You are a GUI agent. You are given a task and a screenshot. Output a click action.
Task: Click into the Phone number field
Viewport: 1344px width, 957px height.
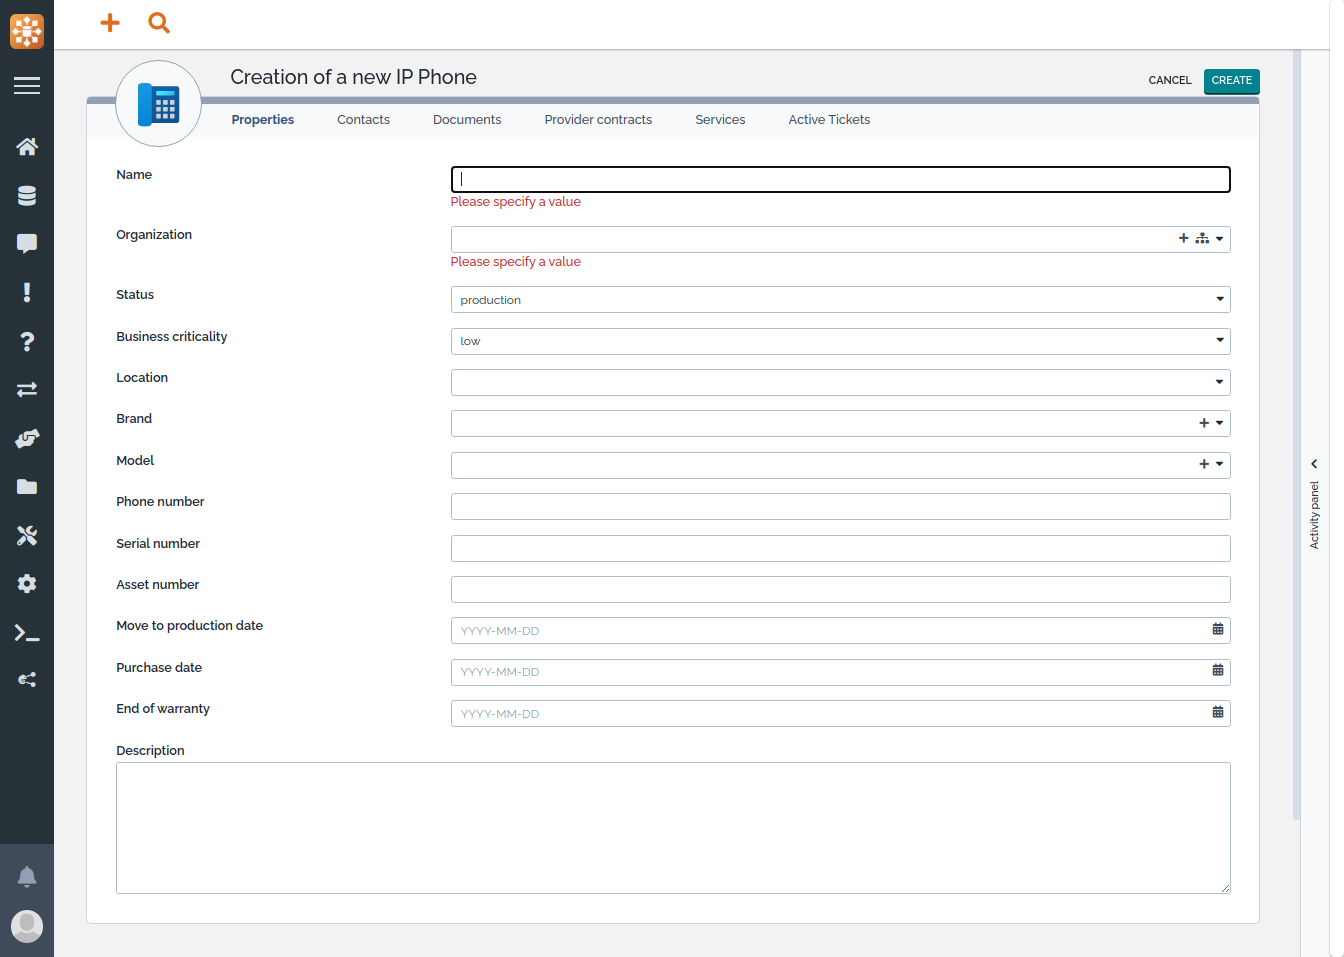(840, 507)
